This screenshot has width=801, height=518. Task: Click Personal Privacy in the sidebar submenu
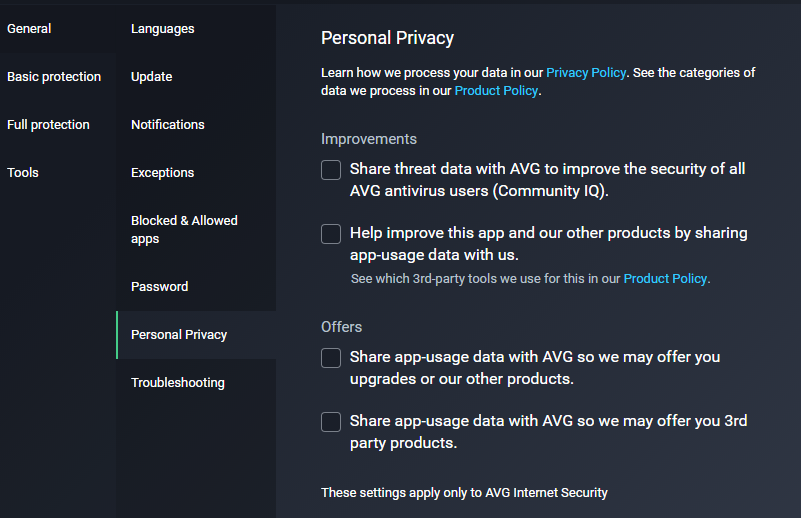179,335
